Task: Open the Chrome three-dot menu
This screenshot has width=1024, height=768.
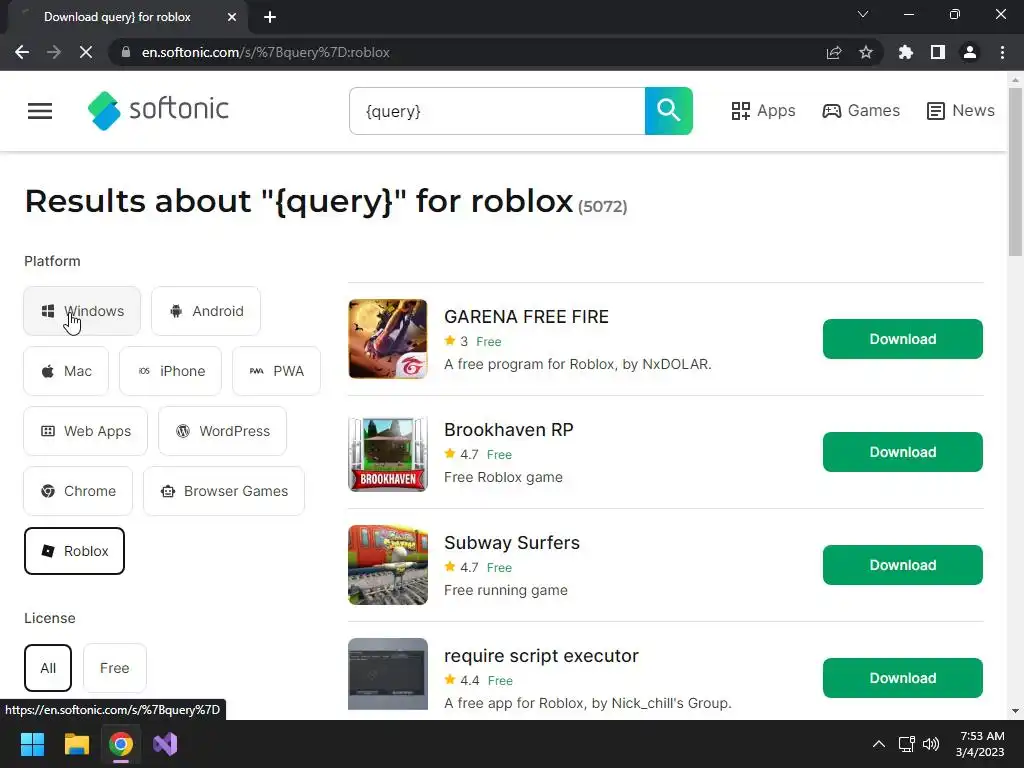Action: (x=1002, y=52)
